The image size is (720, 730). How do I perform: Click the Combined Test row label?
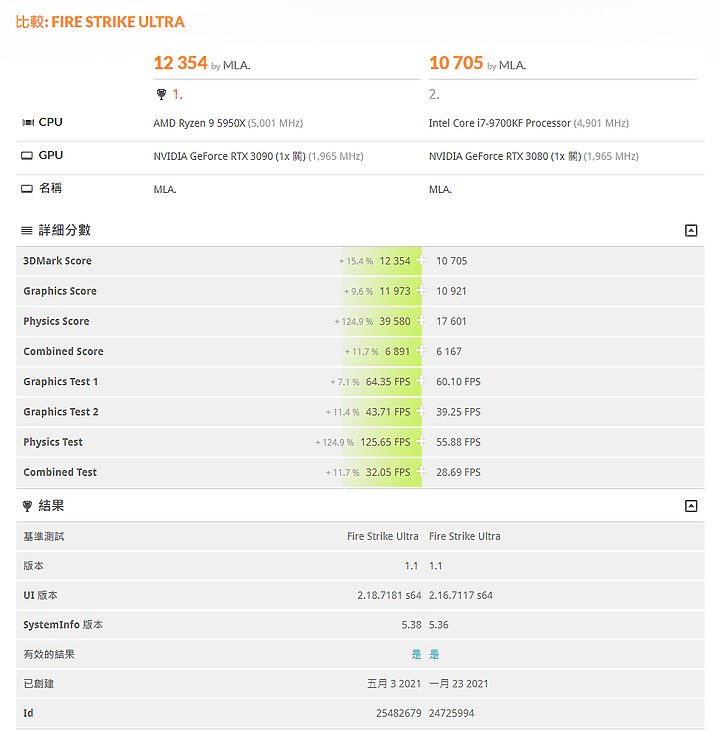[x=60, y=472]
